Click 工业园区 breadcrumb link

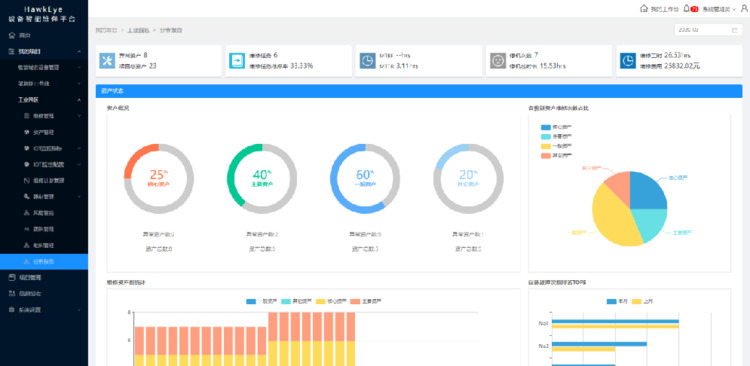click(x=138, y=30)
